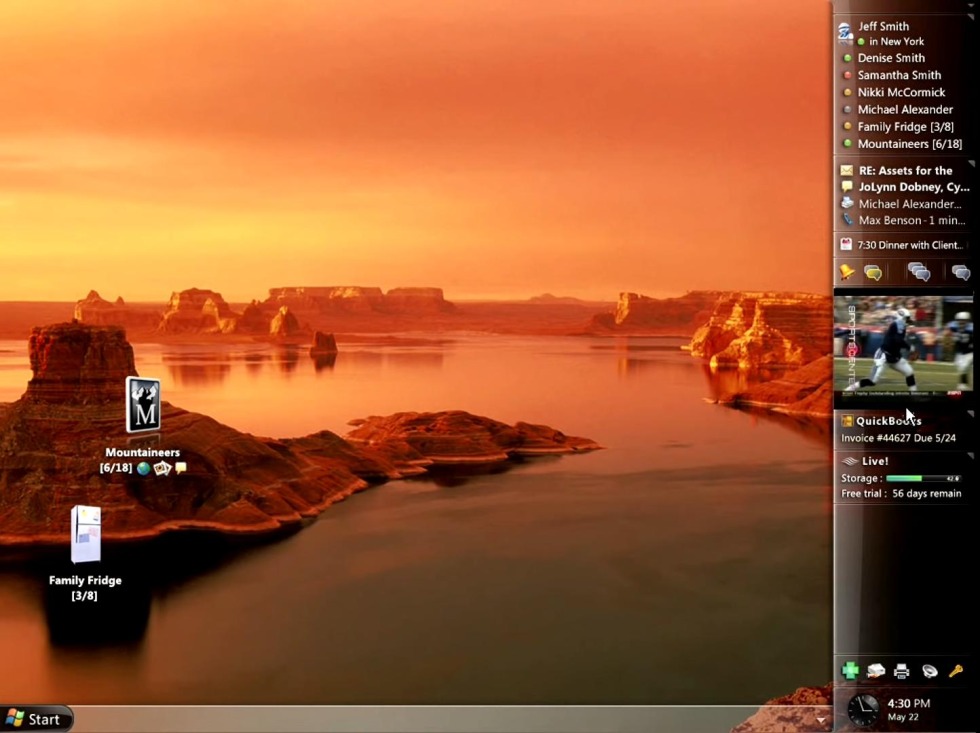Click the speaker volume icon in the sidebar tray
The height and width of the screenshot is (733, 980).
[928, 670]
